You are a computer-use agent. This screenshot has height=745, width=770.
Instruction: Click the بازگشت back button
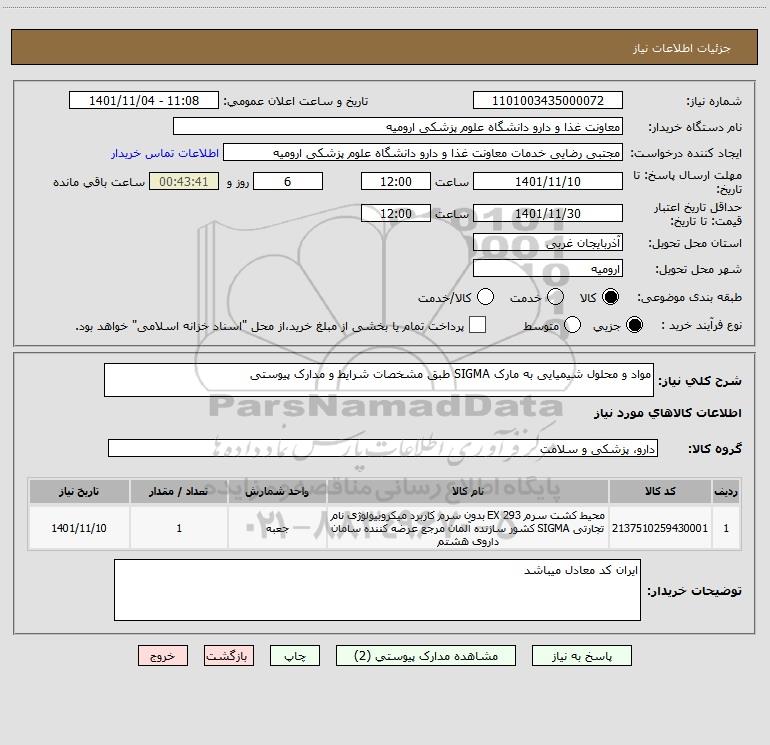pos(229,656)
